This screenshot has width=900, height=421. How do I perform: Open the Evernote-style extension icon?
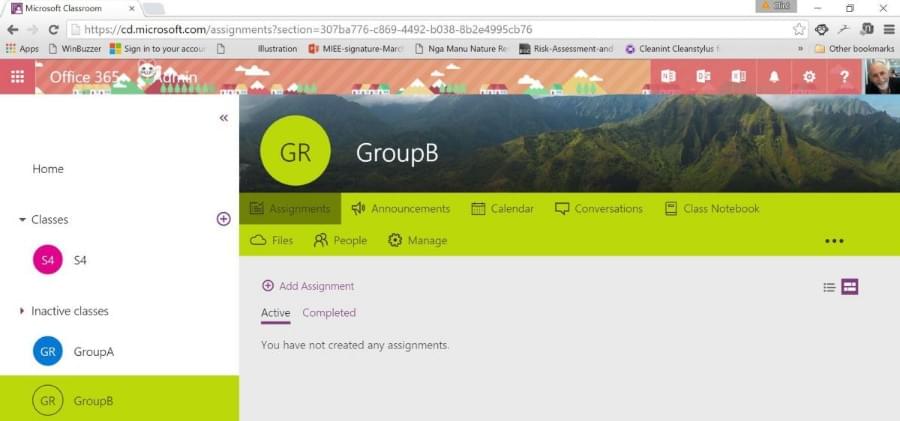(867, 29)
